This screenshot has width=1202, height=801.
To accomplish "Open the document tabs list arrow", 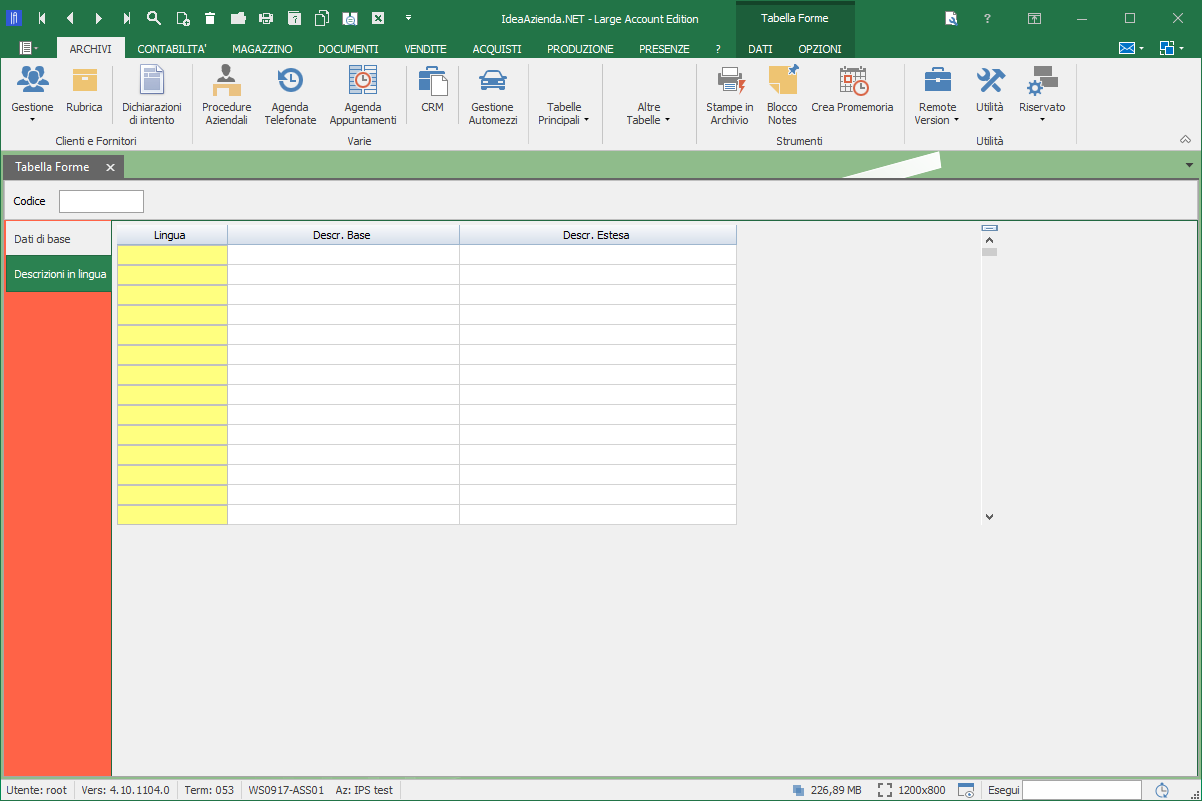I will pyautogui.click(x=1189, y=165).
